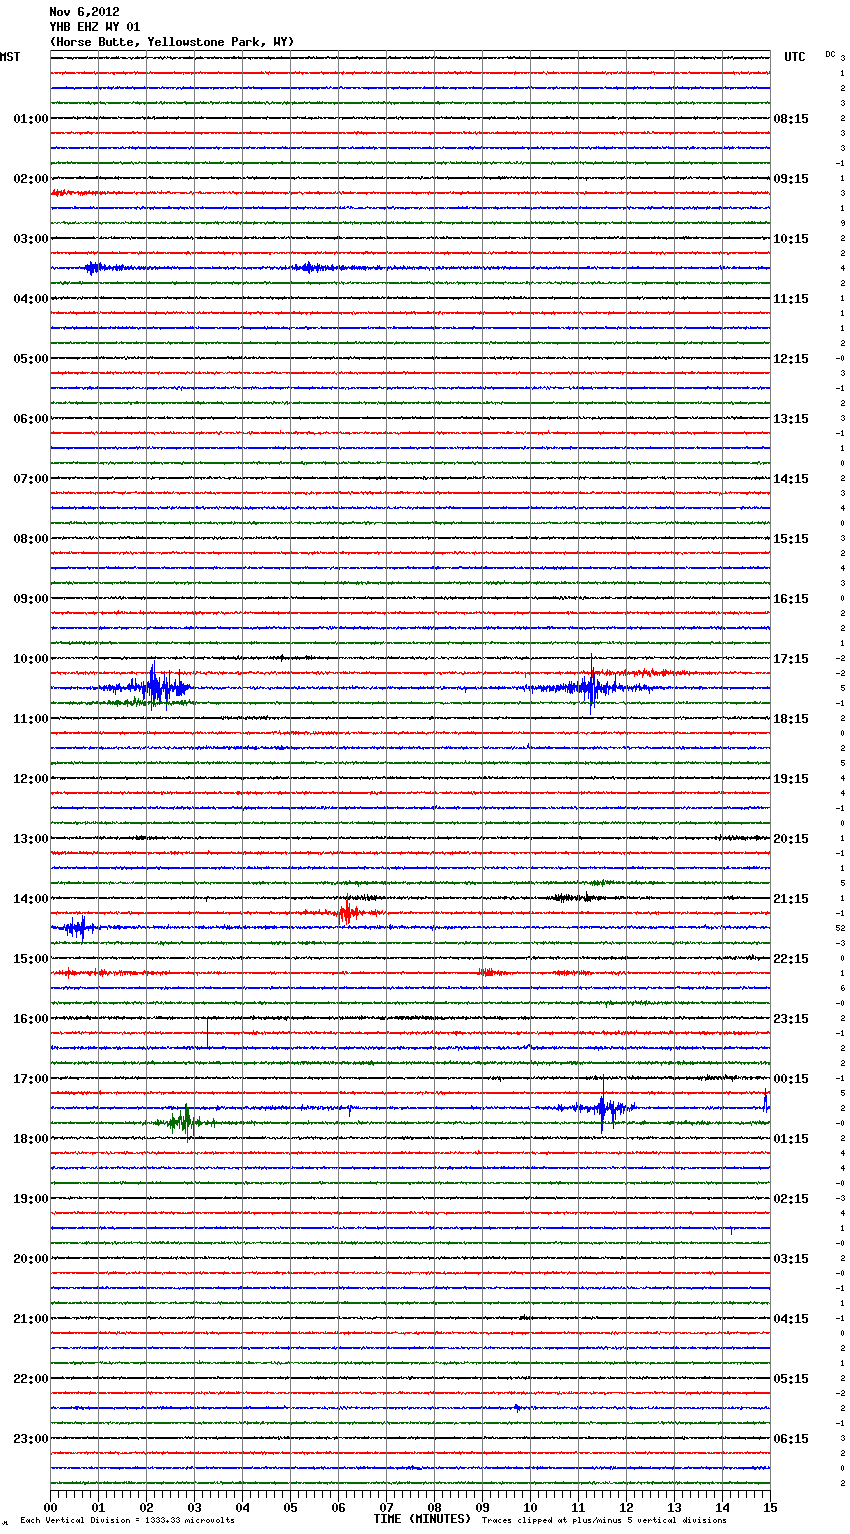Click the 19:00 MST time label
The image size is (850, 1534).
coord(31,1199)
